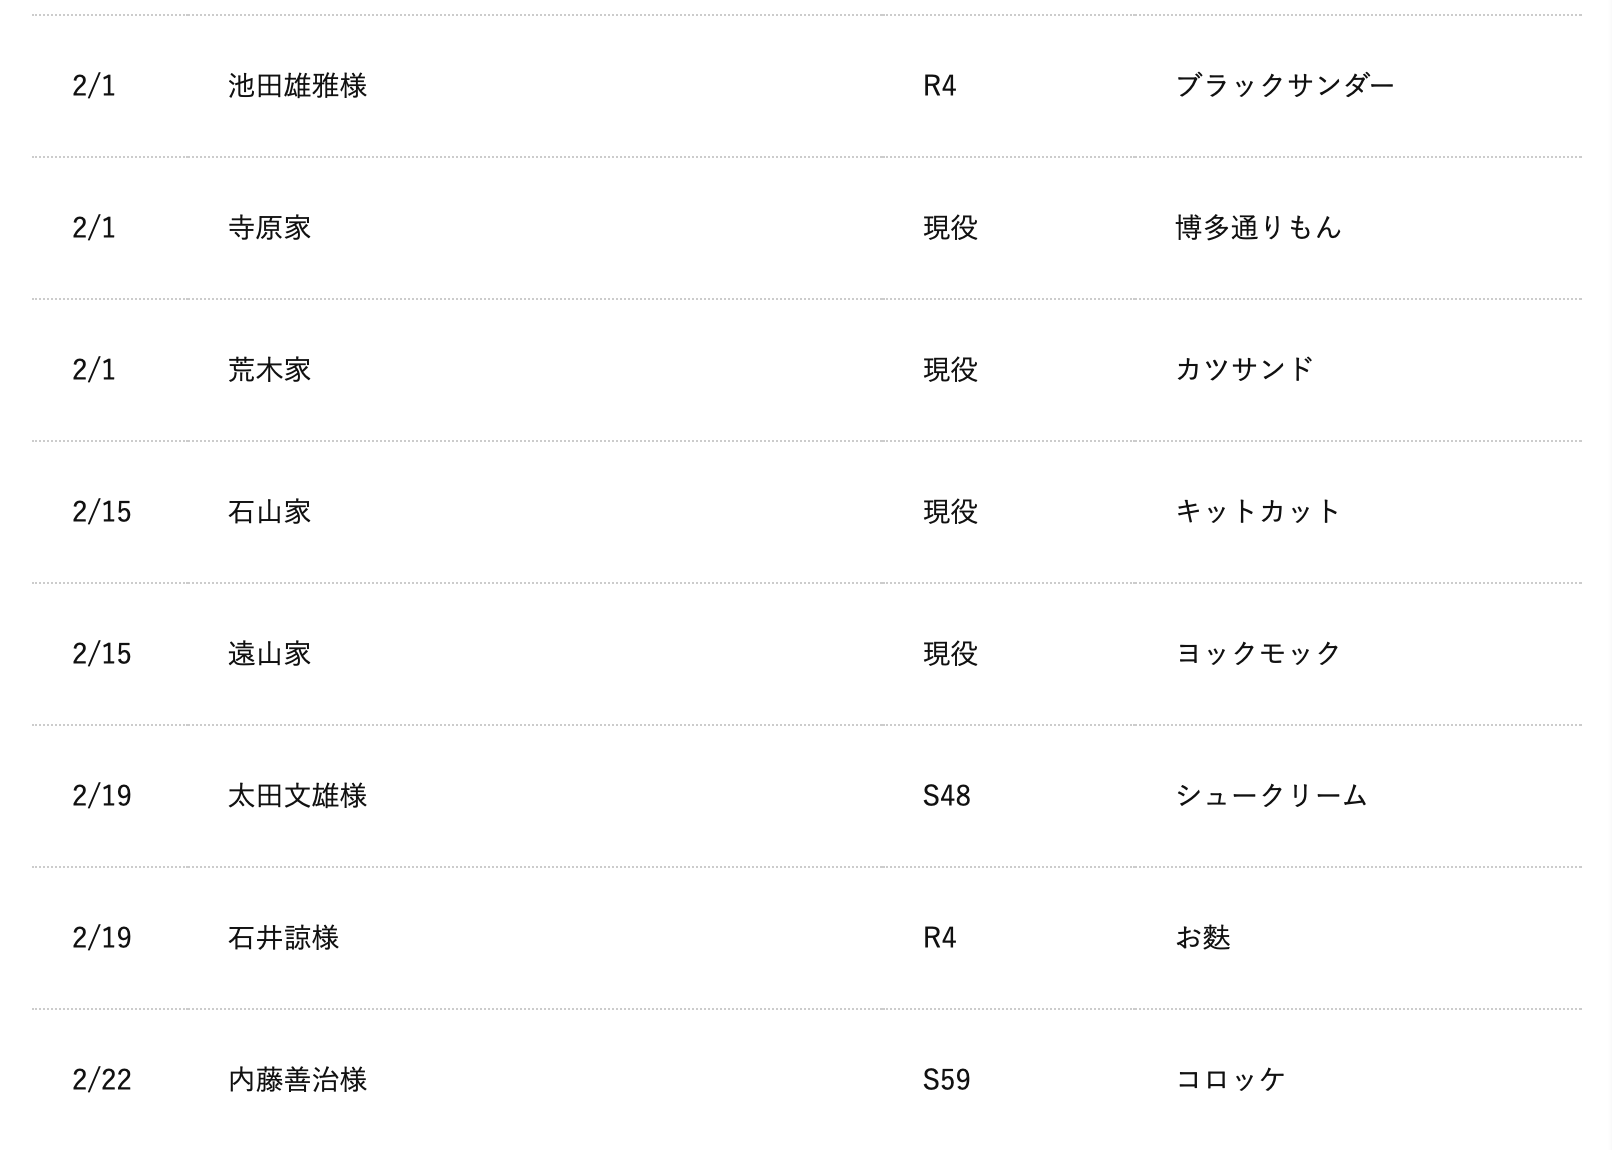
Task: Select the 寺原家 name cell
Action: 269,228
